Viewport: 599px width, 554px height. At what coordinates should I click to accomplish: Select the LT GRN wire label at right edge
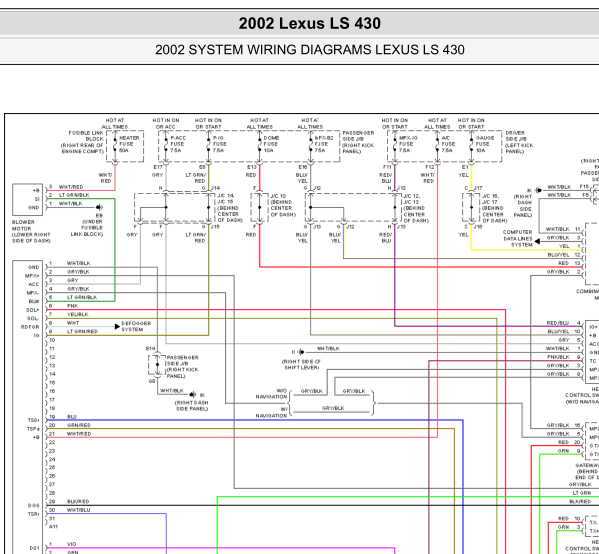[582, 493]
